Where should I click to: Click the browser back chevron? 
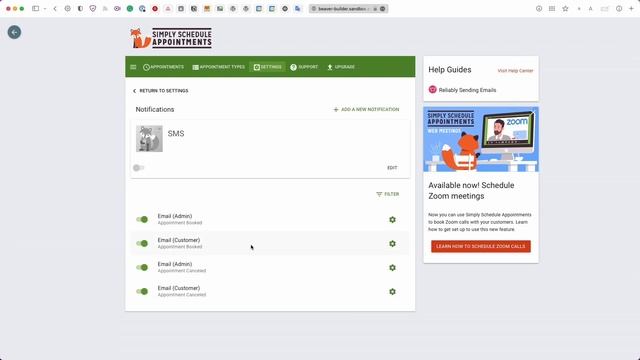[55, 9]
